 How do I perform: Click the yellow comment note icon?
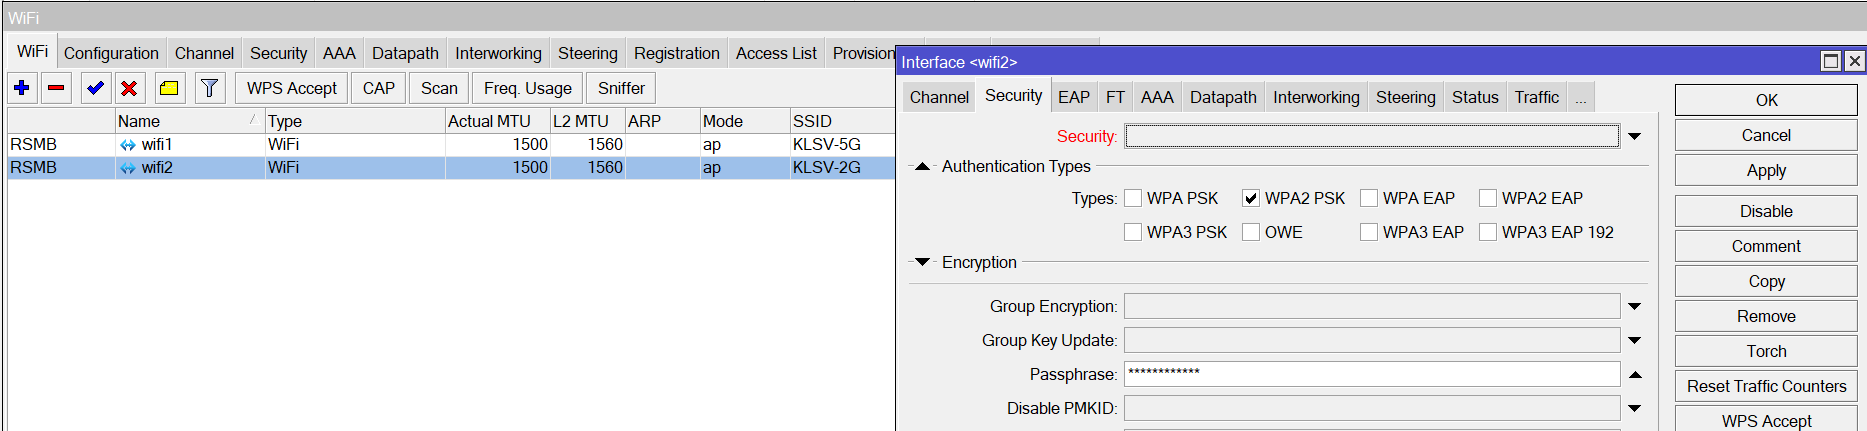(169, 88)
